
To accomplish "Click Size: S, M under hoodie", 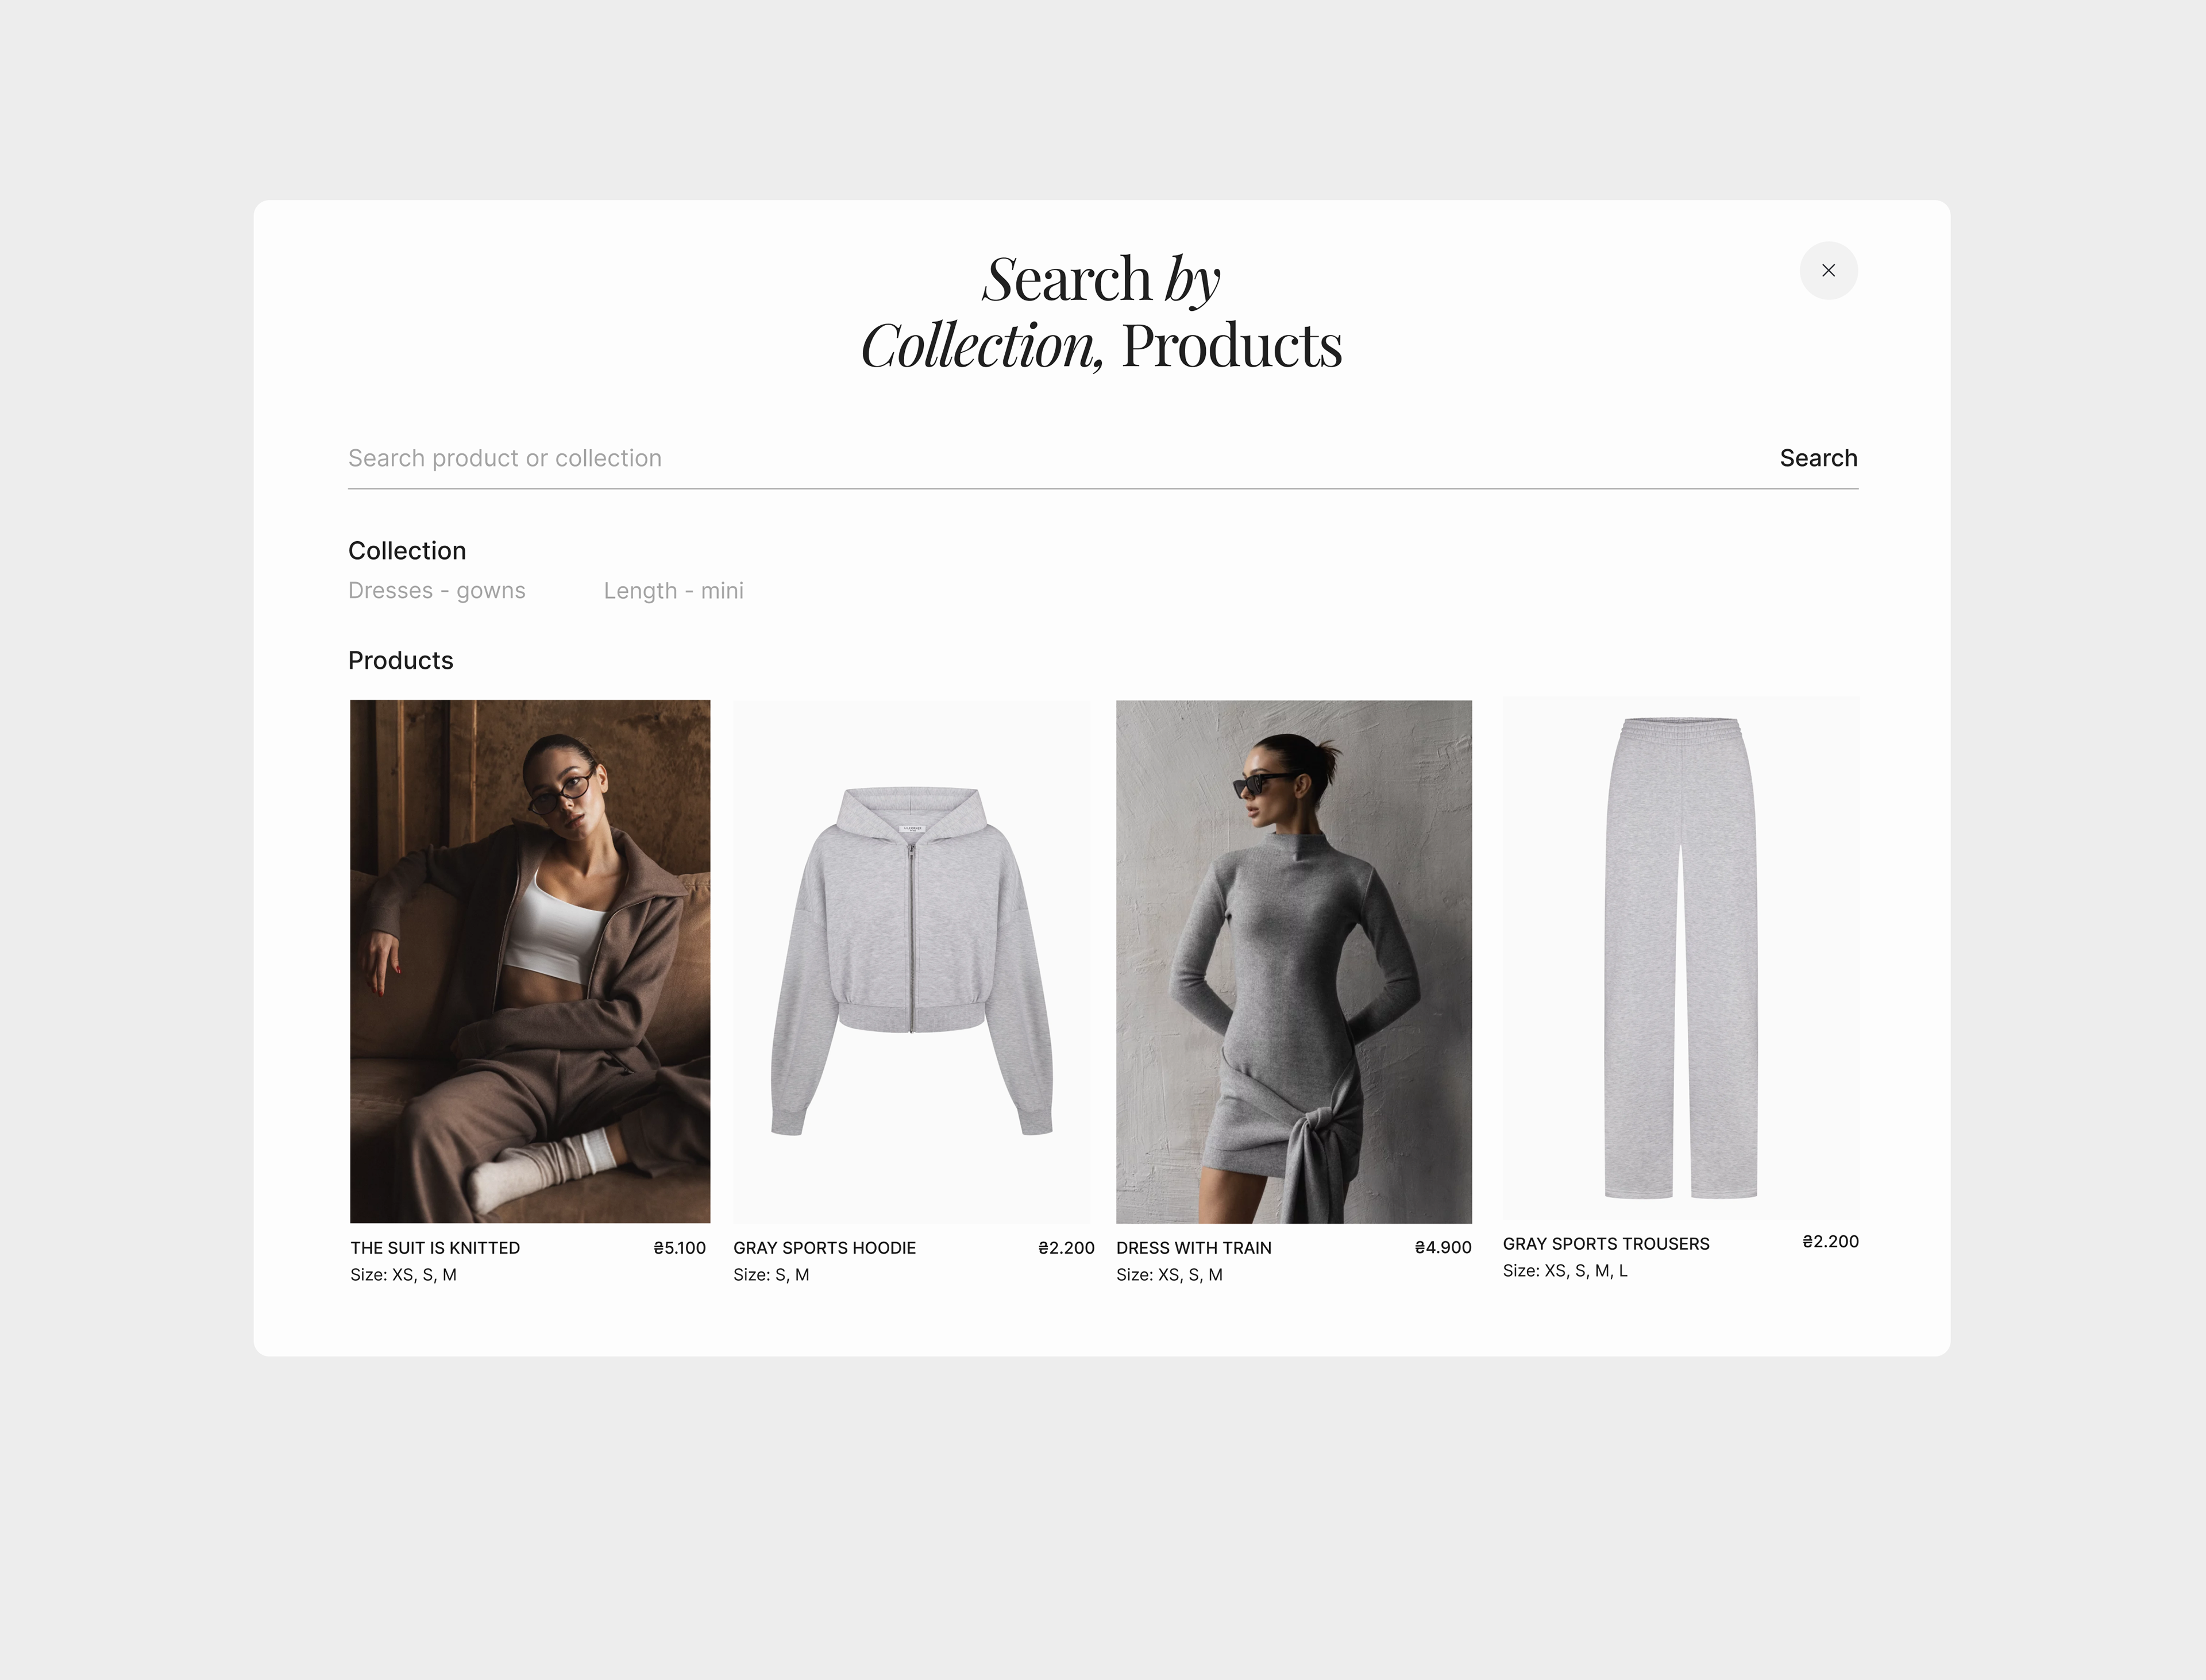I will click(771, 1275).
